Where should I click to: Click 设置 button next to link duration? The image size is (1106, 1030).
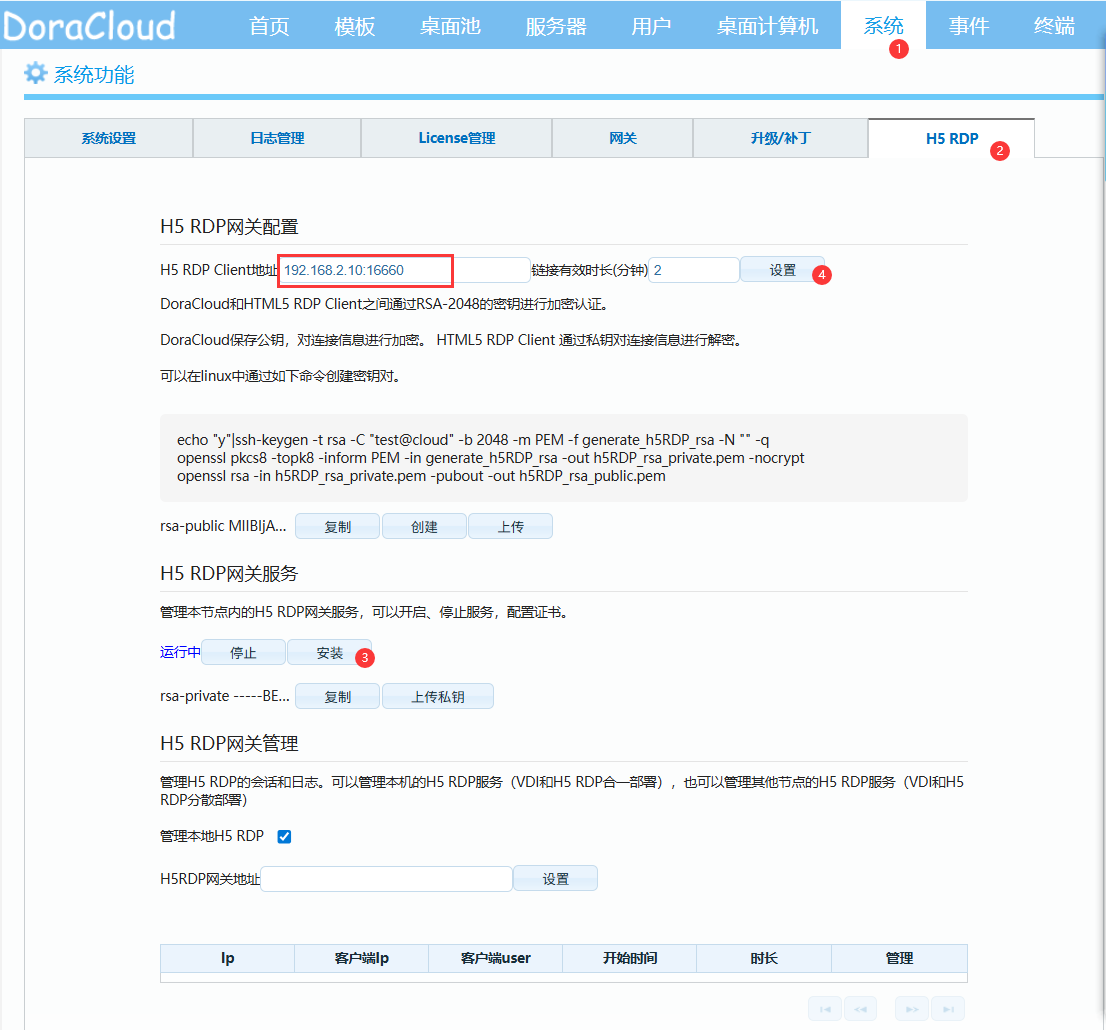[x=782, y=270]
